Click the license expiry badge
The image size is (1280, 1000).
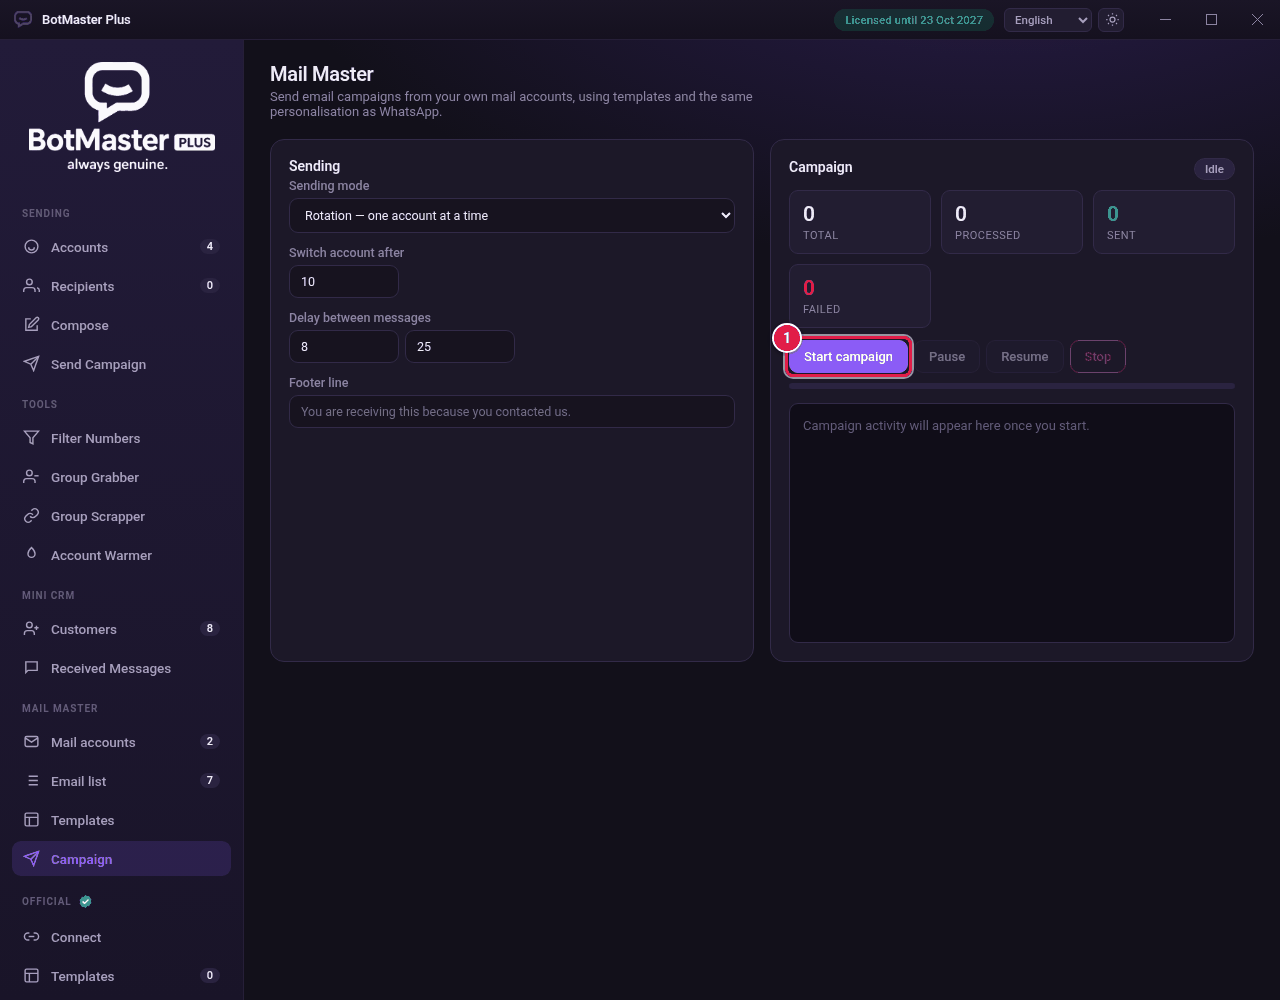tap(914, 20)
